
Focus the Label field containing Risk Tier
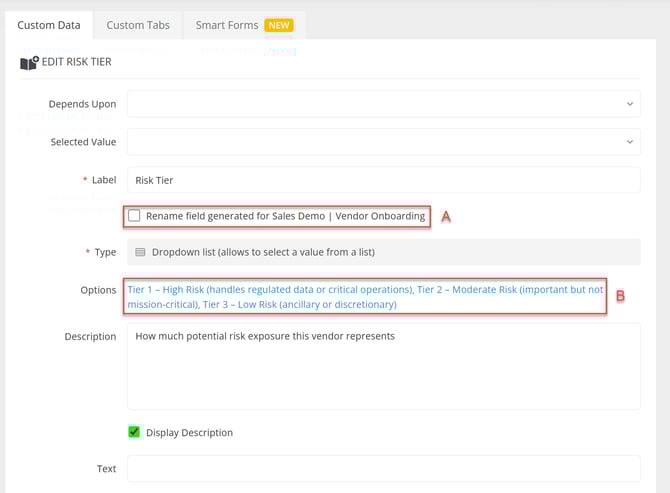(383, 180)
